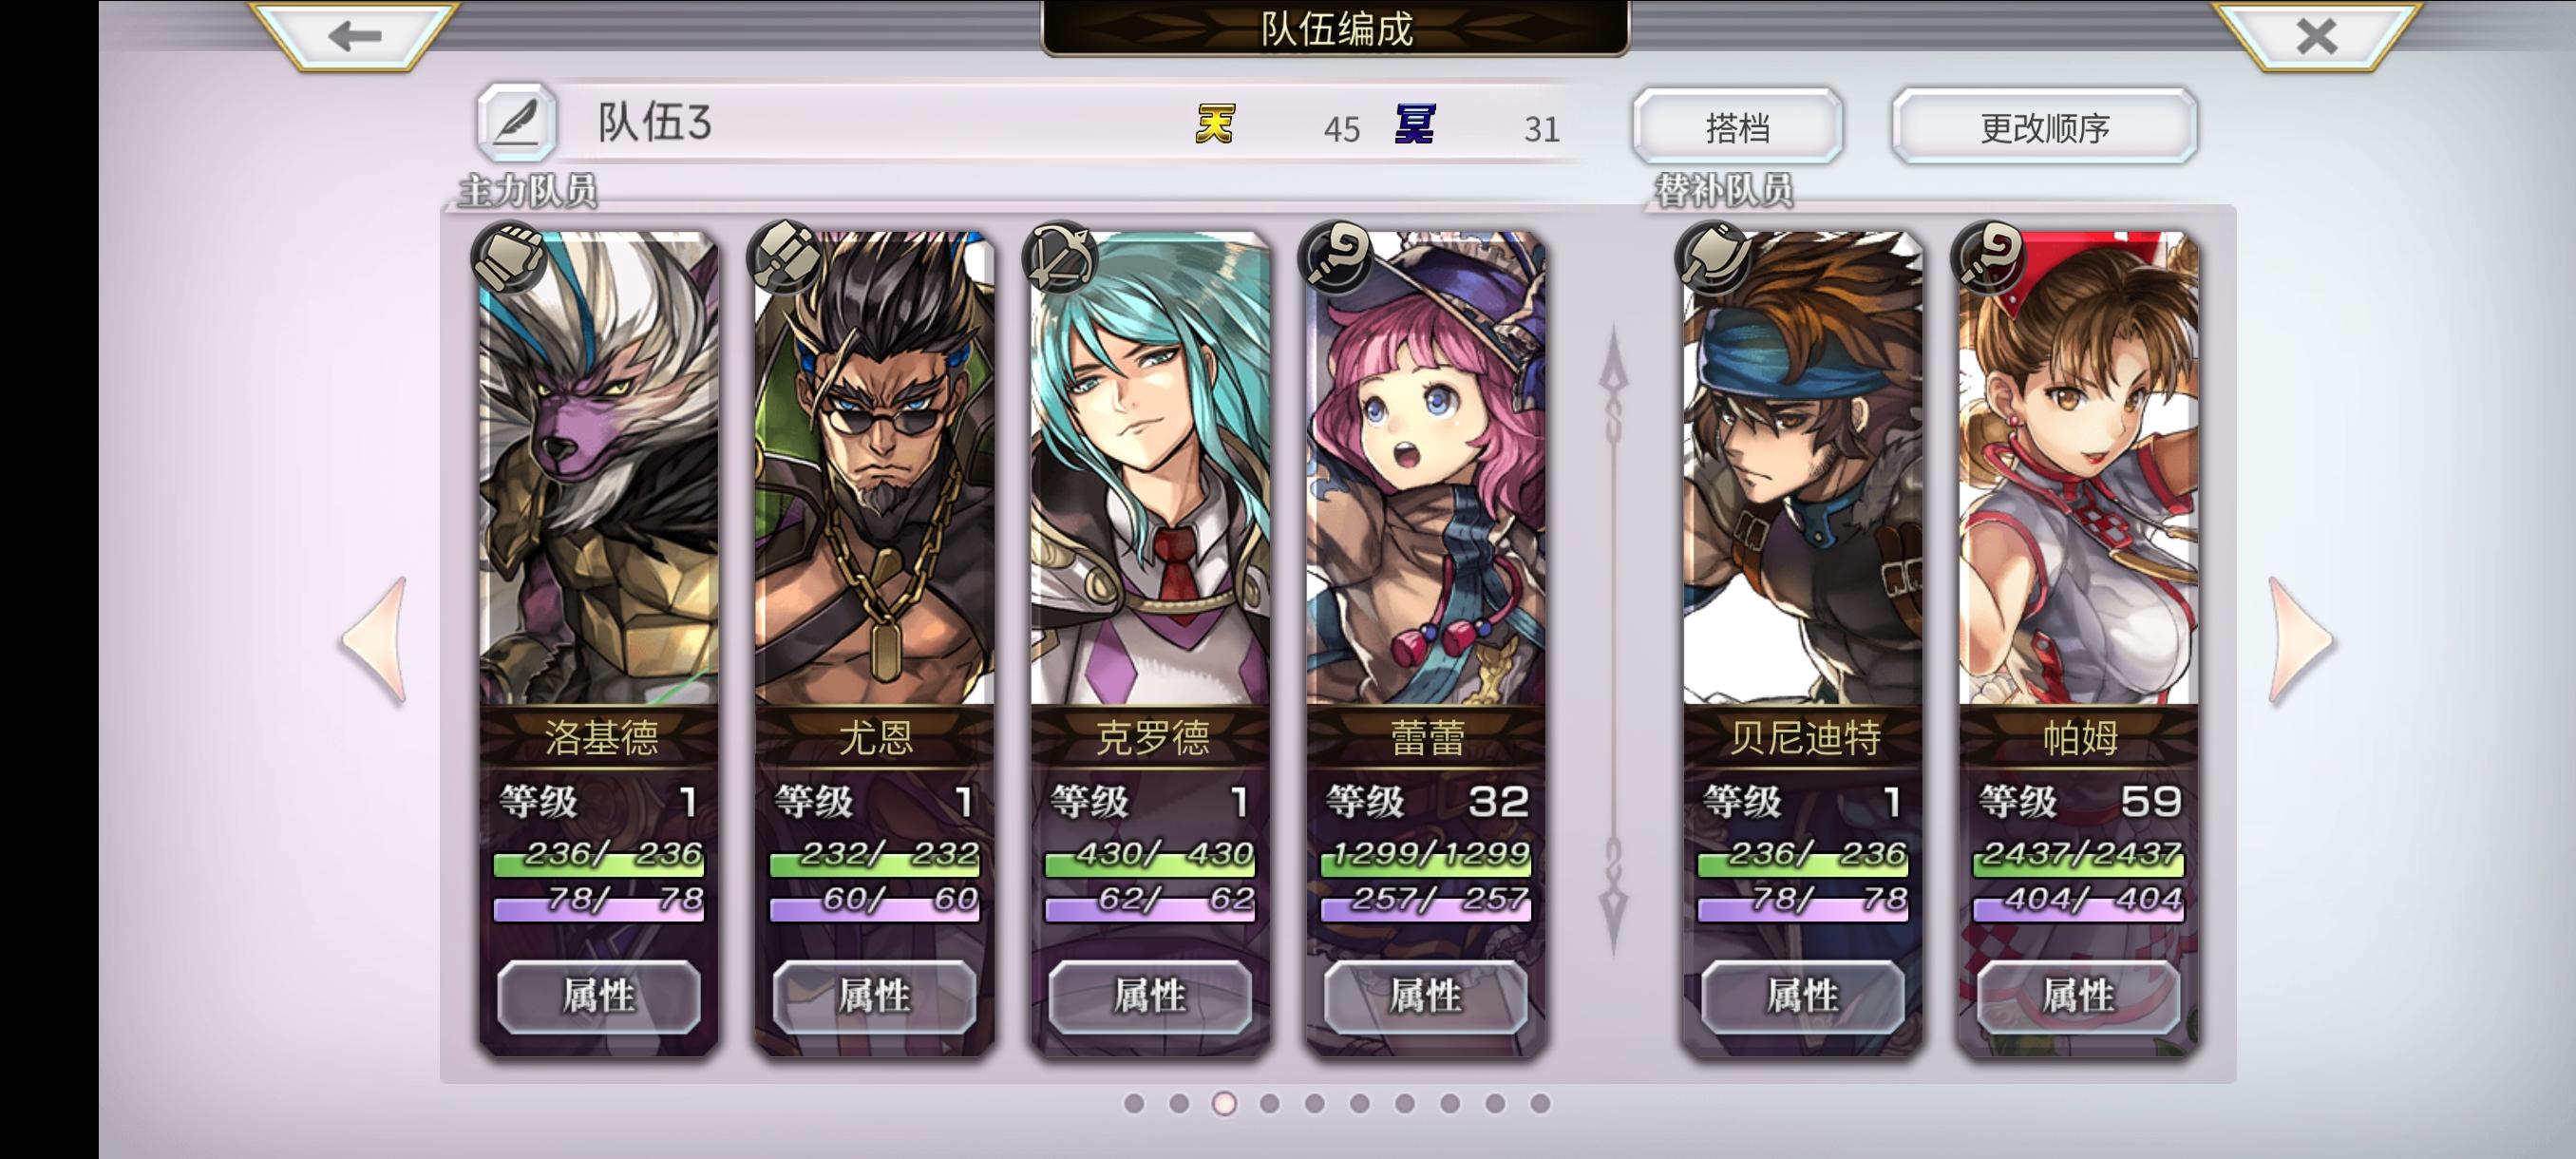Open the 更改顺序 change order option
Image resolution: width=2576 pixels, height=1159 pixels.
tap(2045, 126)
